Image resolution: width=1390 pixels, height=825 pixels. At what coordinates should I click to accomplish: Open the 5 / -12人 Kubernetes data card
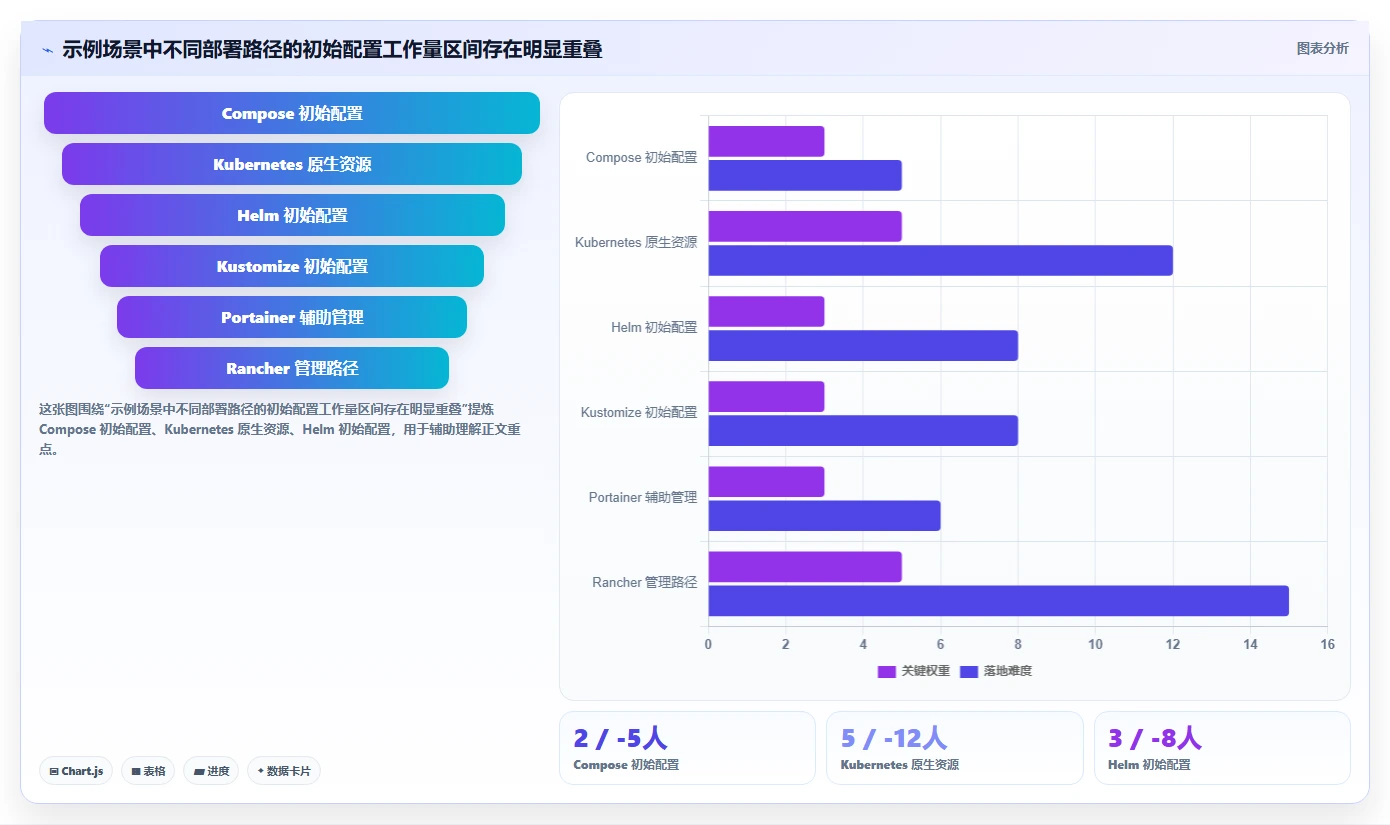coord(955,748)
